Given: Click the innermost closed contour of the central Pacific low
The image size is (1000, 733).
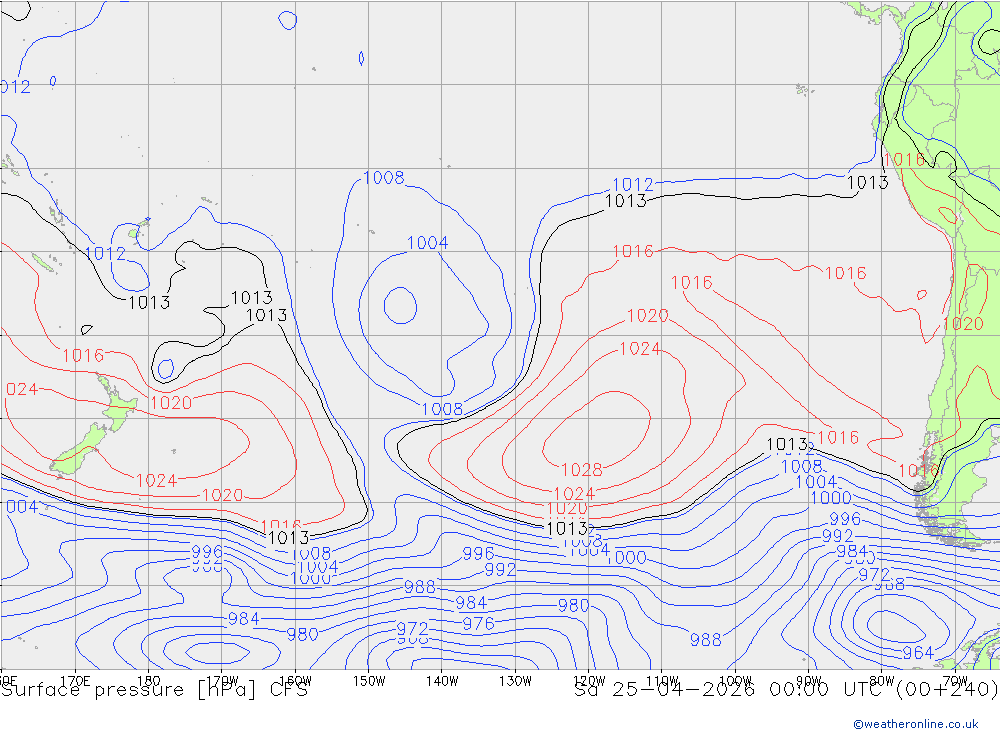Looking at the screenshot, I should tap(401, 305).
